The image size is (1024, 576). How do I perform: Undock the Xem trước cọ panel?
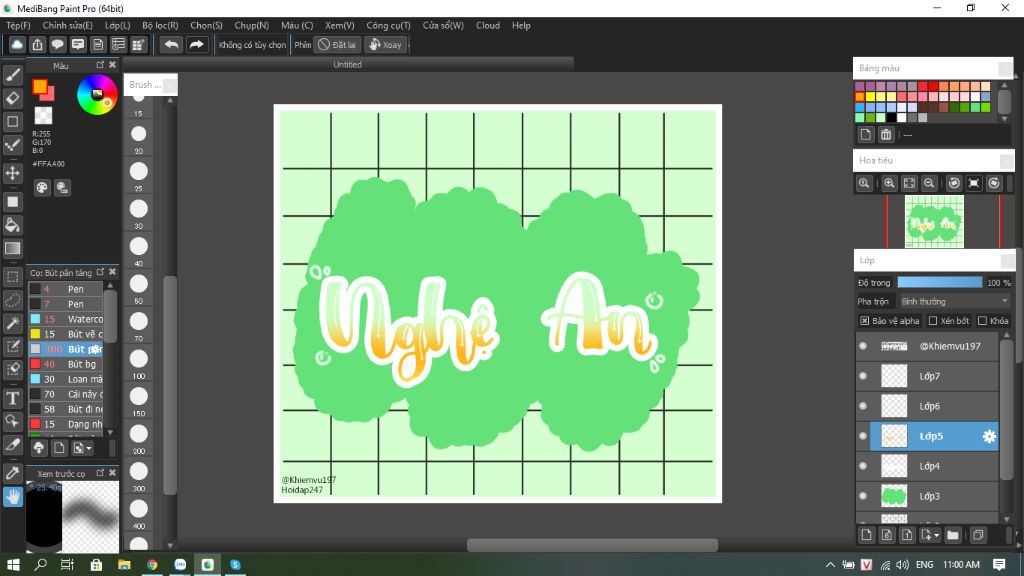[x=100, y=472]
